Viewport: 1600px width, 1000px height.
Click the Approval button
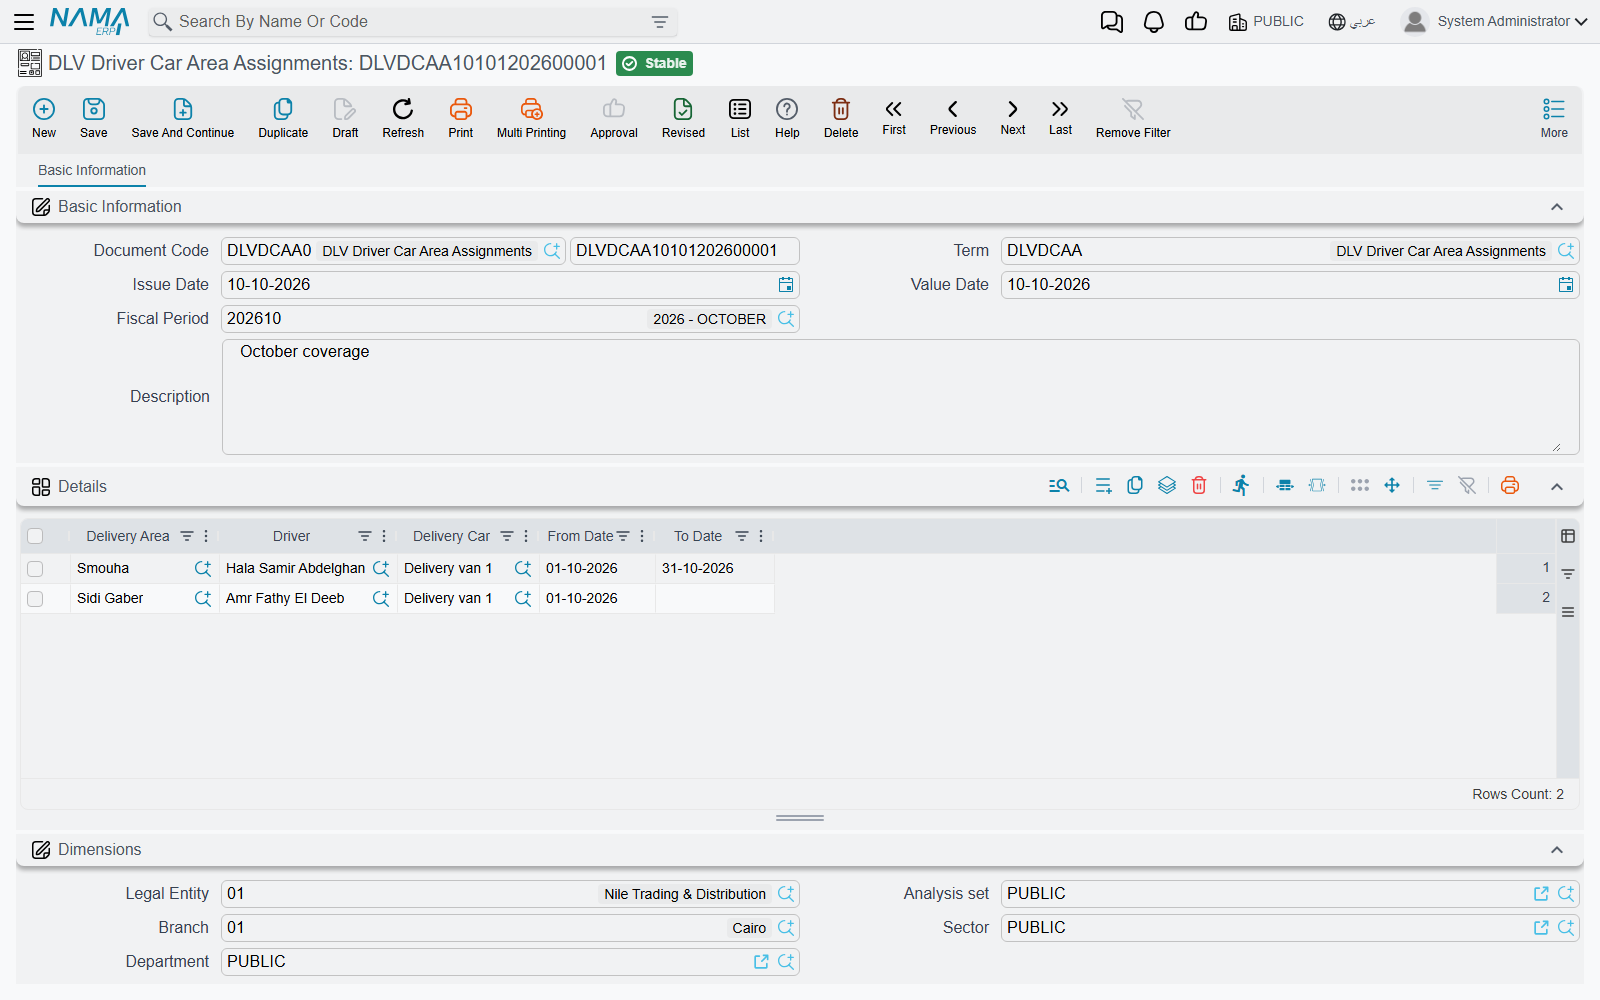(614, 118)
